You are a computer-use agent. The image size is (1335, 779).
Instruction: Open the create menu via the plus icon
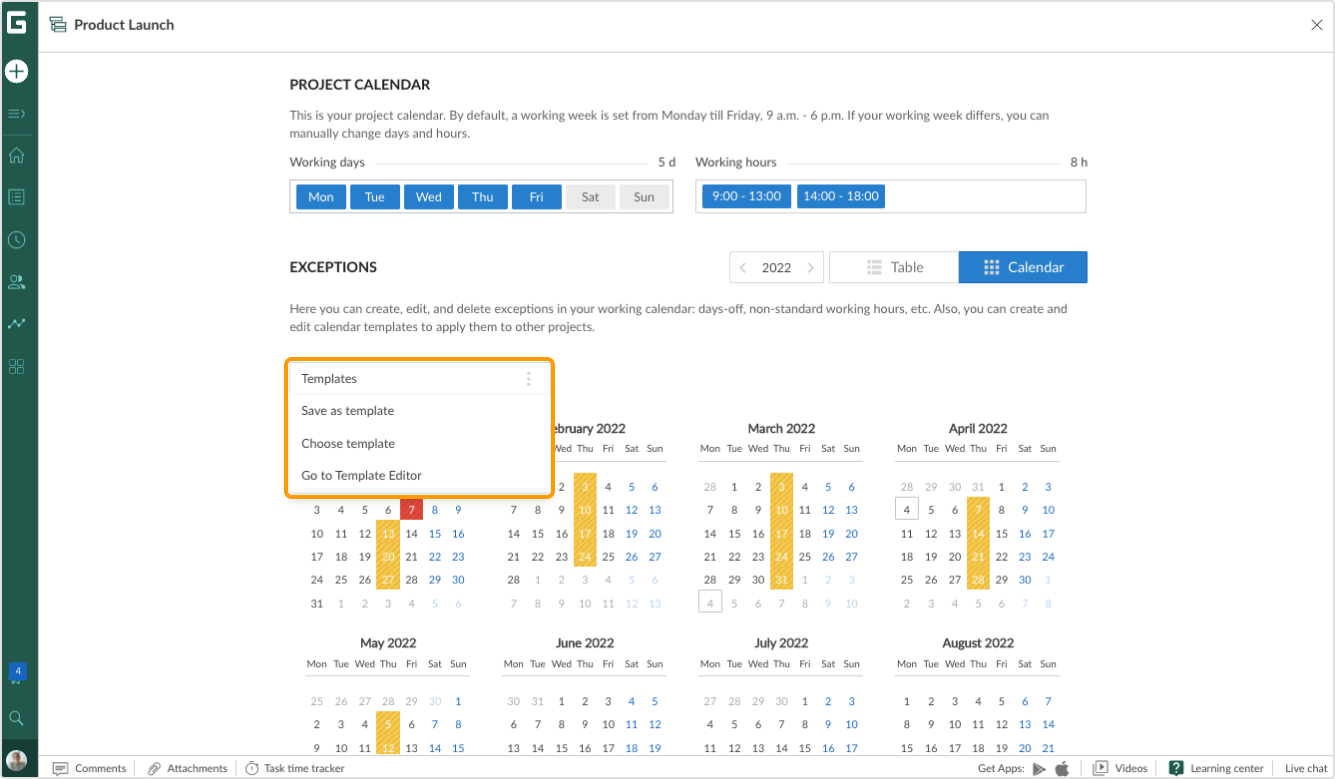click(17, 71)
